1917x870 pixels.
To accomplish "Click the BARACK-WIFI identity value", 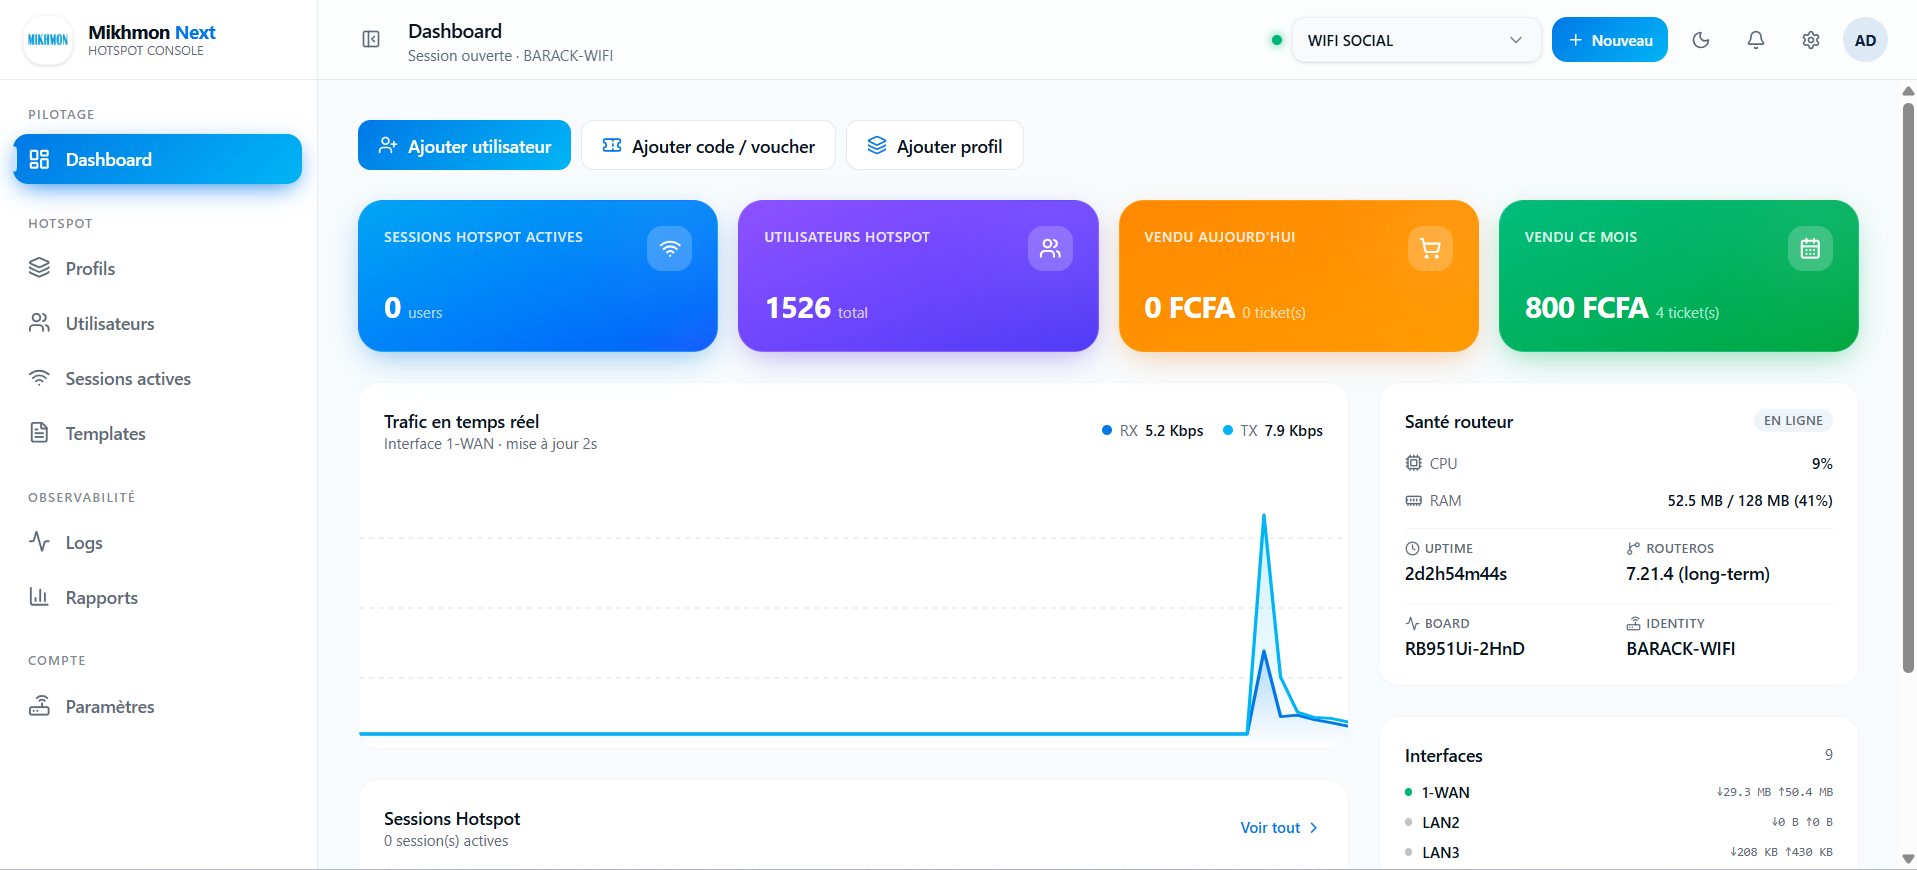I will point(1680,648).
